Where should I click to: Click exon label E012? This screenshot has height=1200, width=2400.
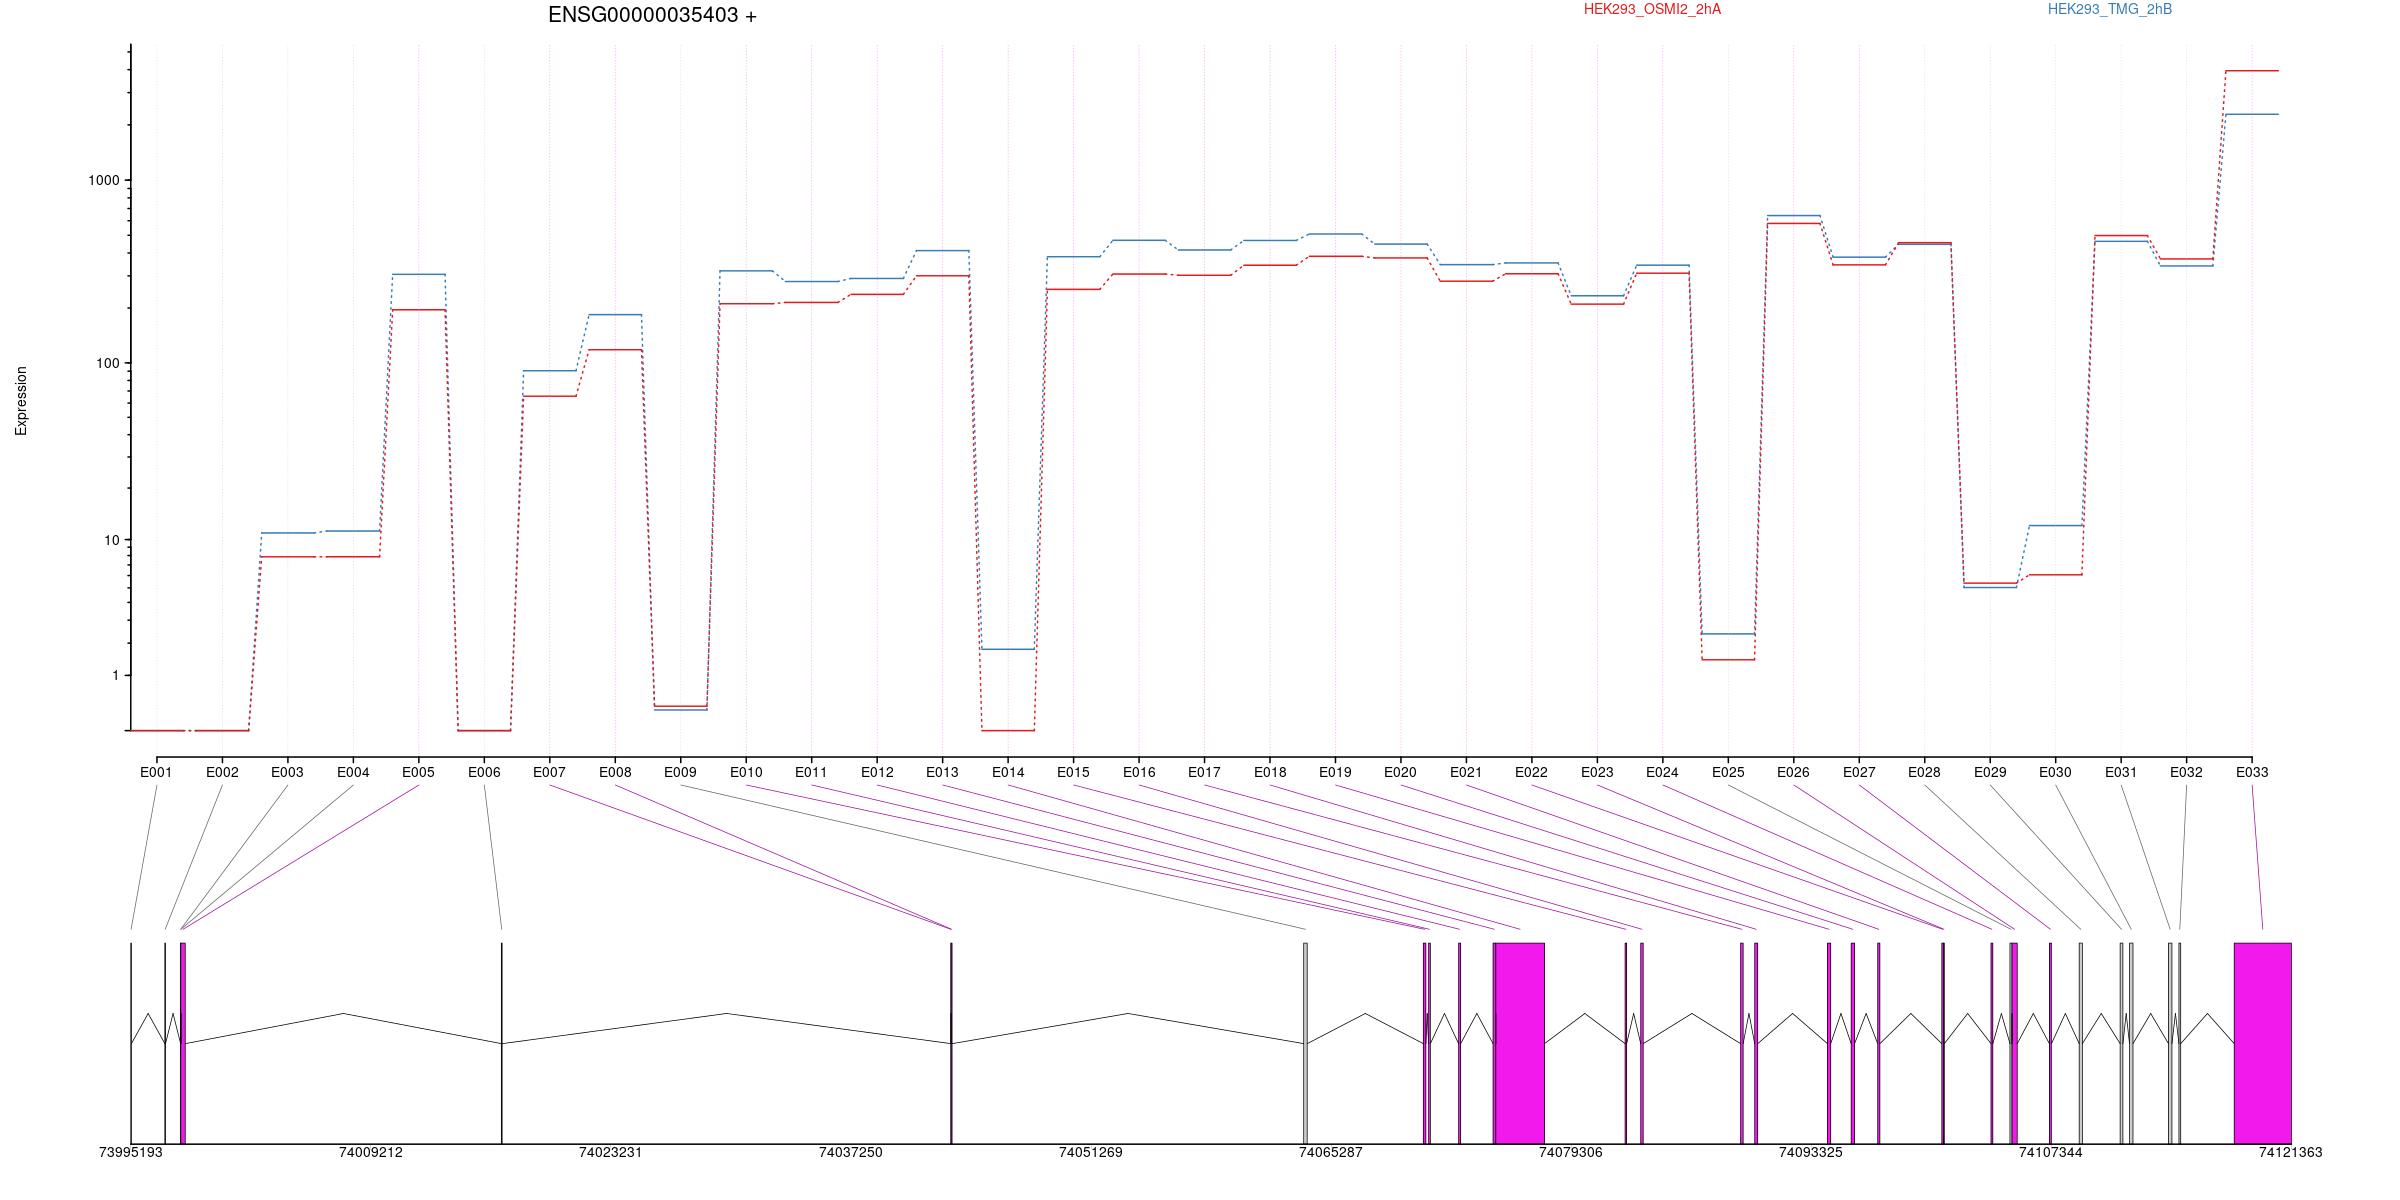tap(877, 772)
